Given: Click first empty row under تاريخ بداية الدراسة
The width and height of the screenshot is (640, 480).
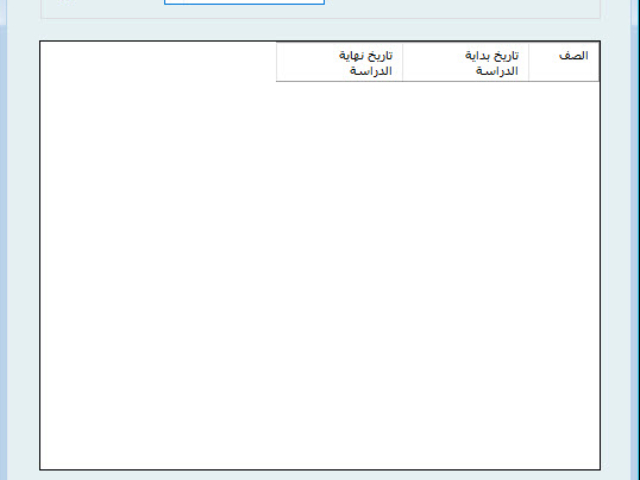Looking at the screenshot, I should 466,92.
